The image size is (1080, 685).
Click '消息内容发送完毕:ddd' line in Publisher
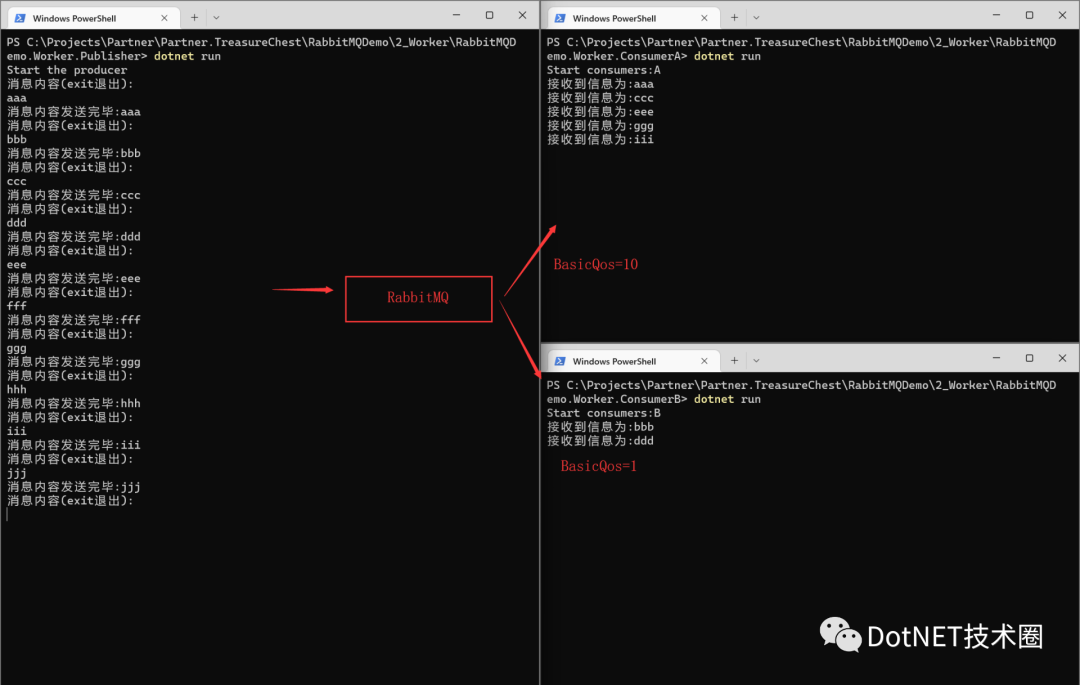pyautogui.click(x=74, y=237)
